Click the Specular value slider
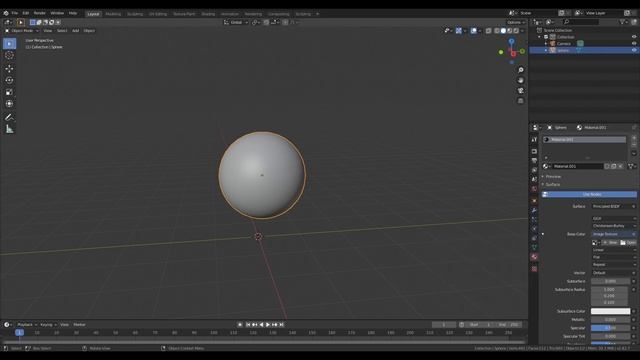This screenshot has height=360, width=640. 610,328
